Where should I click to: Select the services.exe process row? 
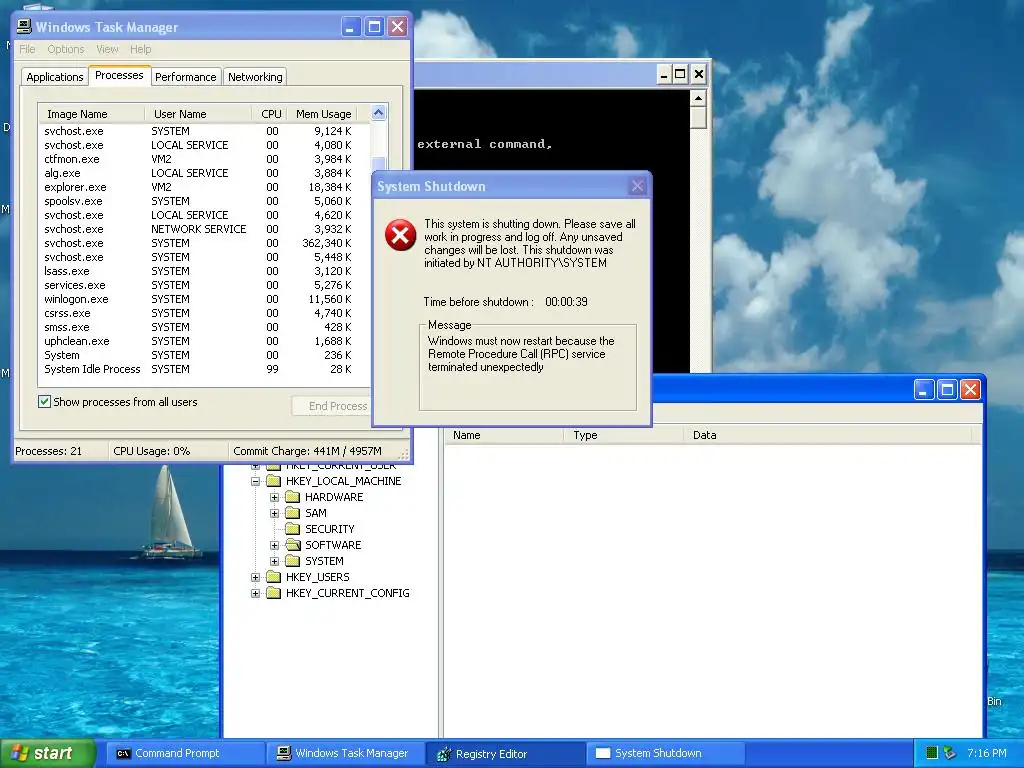point(204,285)
